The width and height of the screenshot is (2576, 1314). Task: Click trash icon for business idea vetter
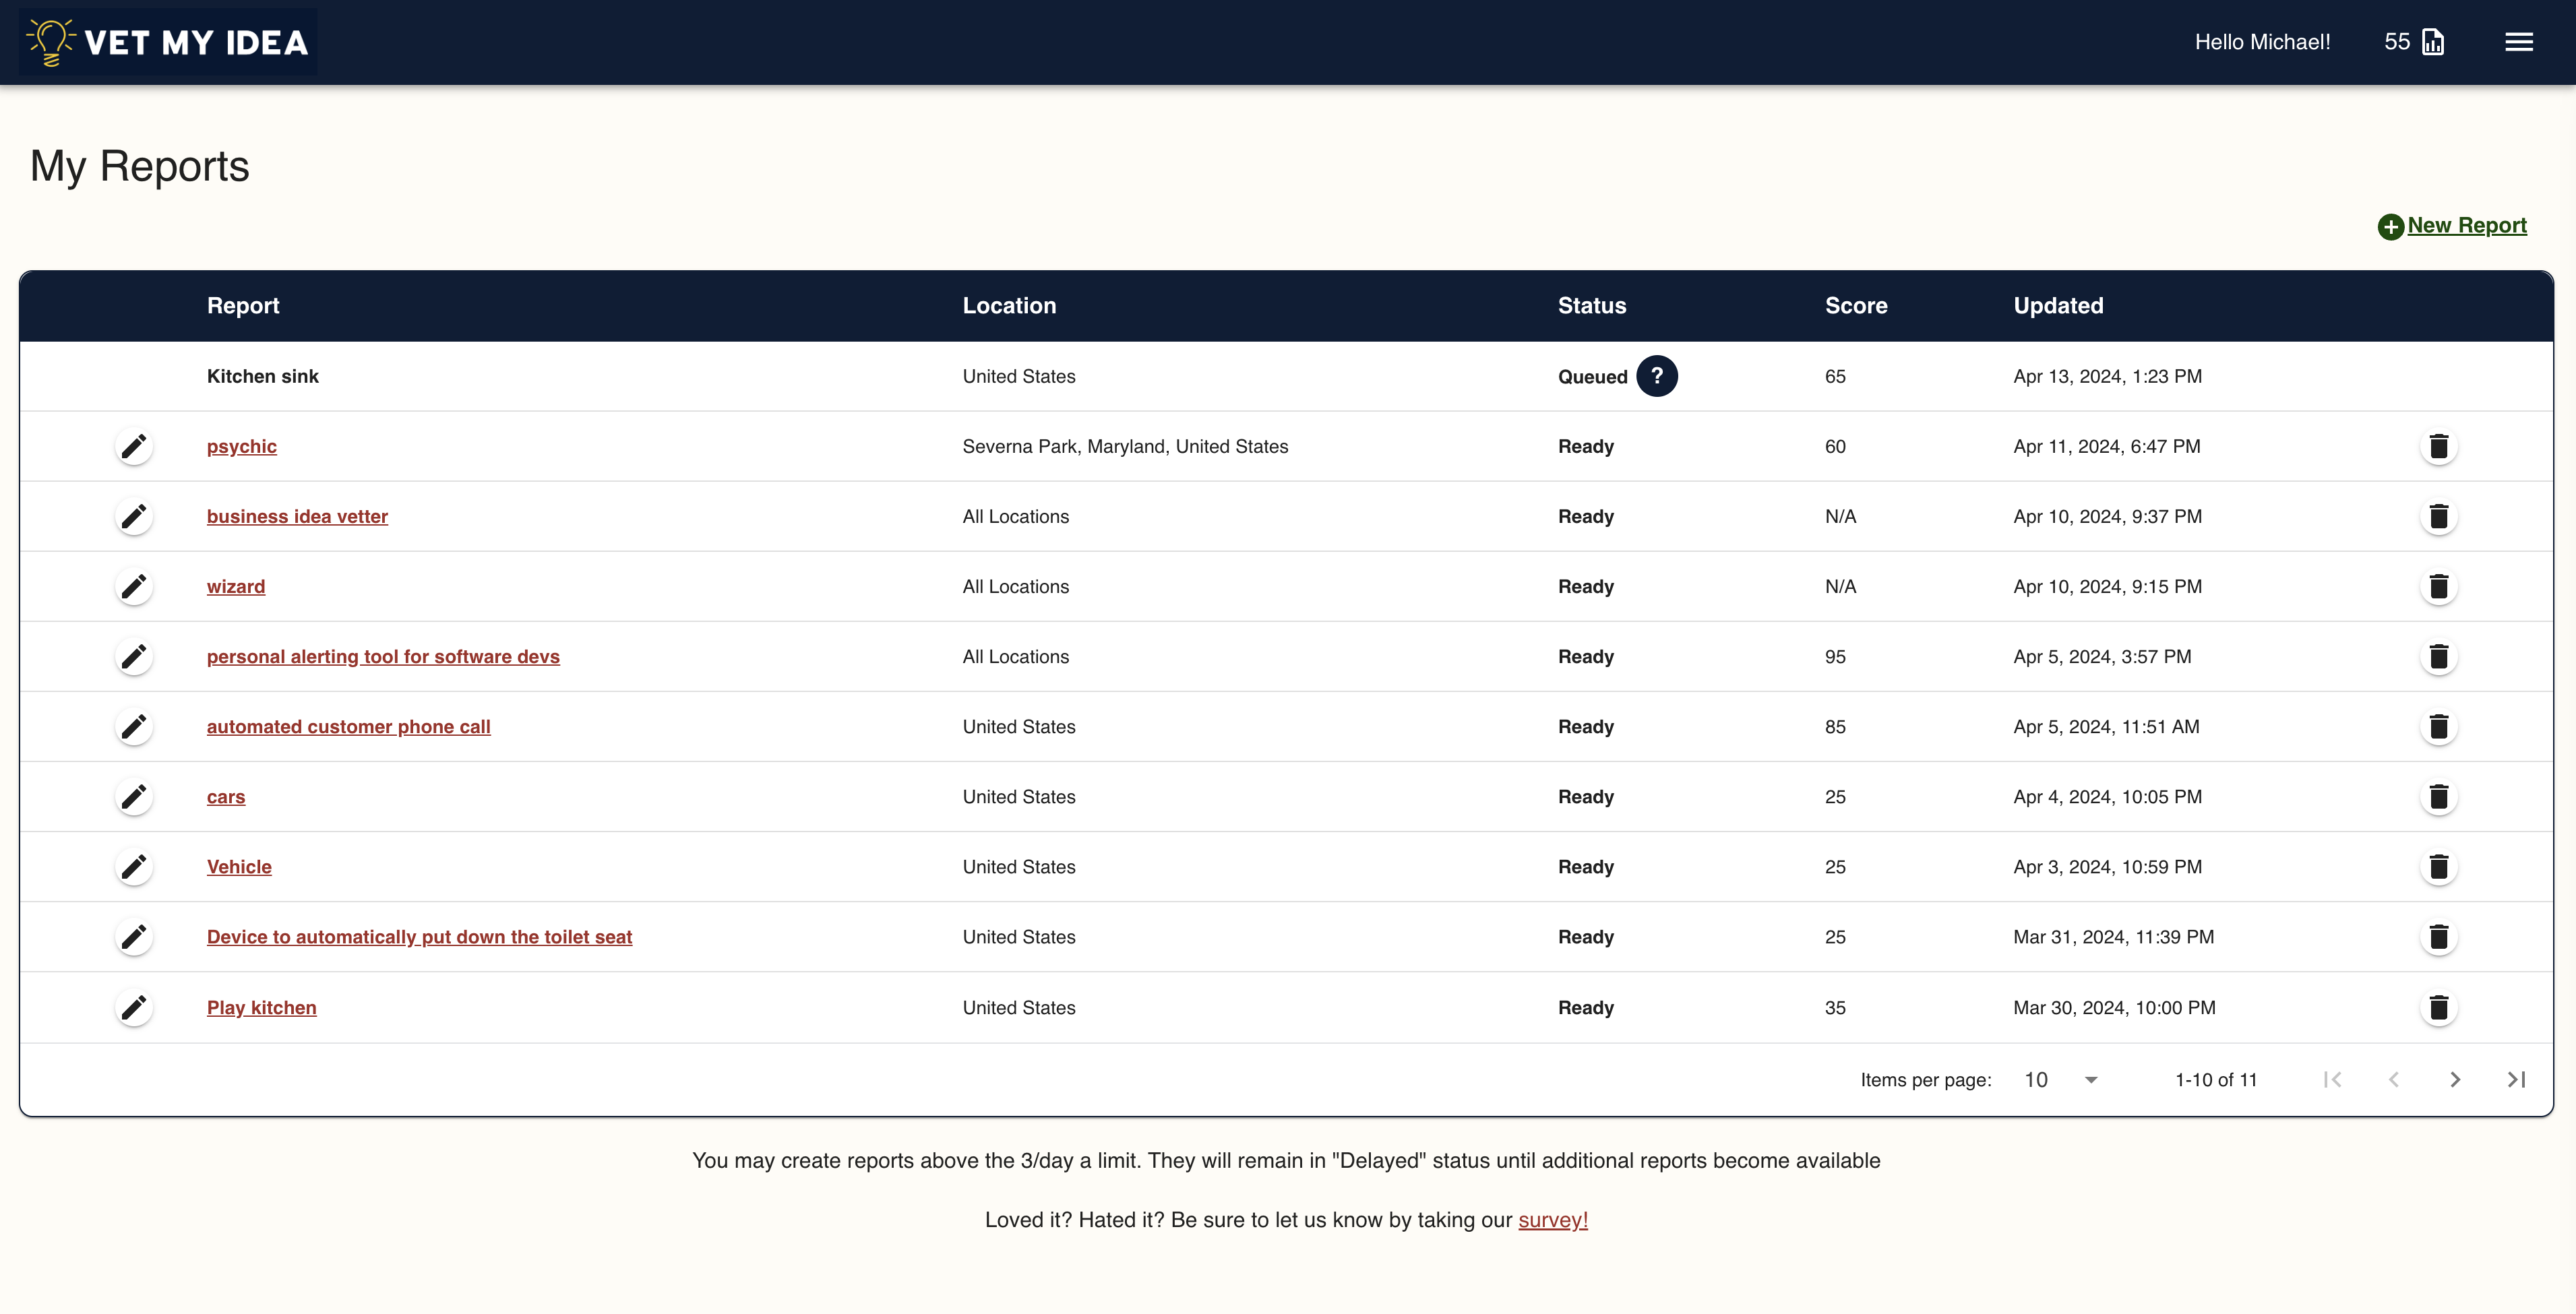2438,517
